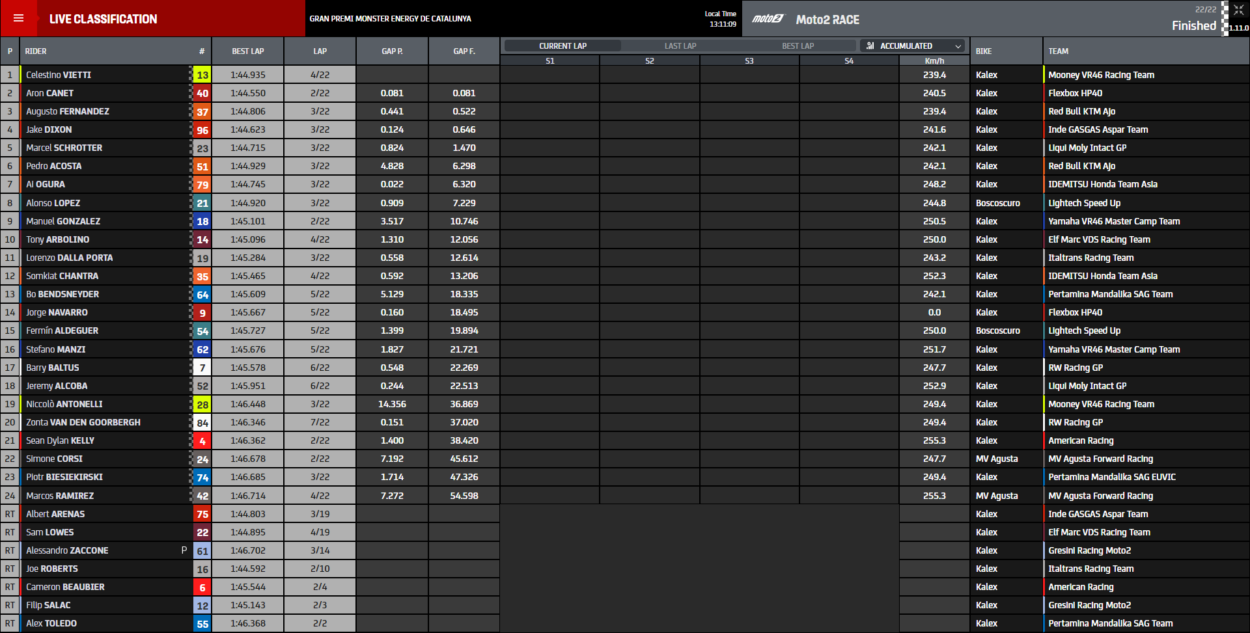Viewport: 1250px width, 633px height.
Task: Open the hamburger menu
Action: click(18, 18)
